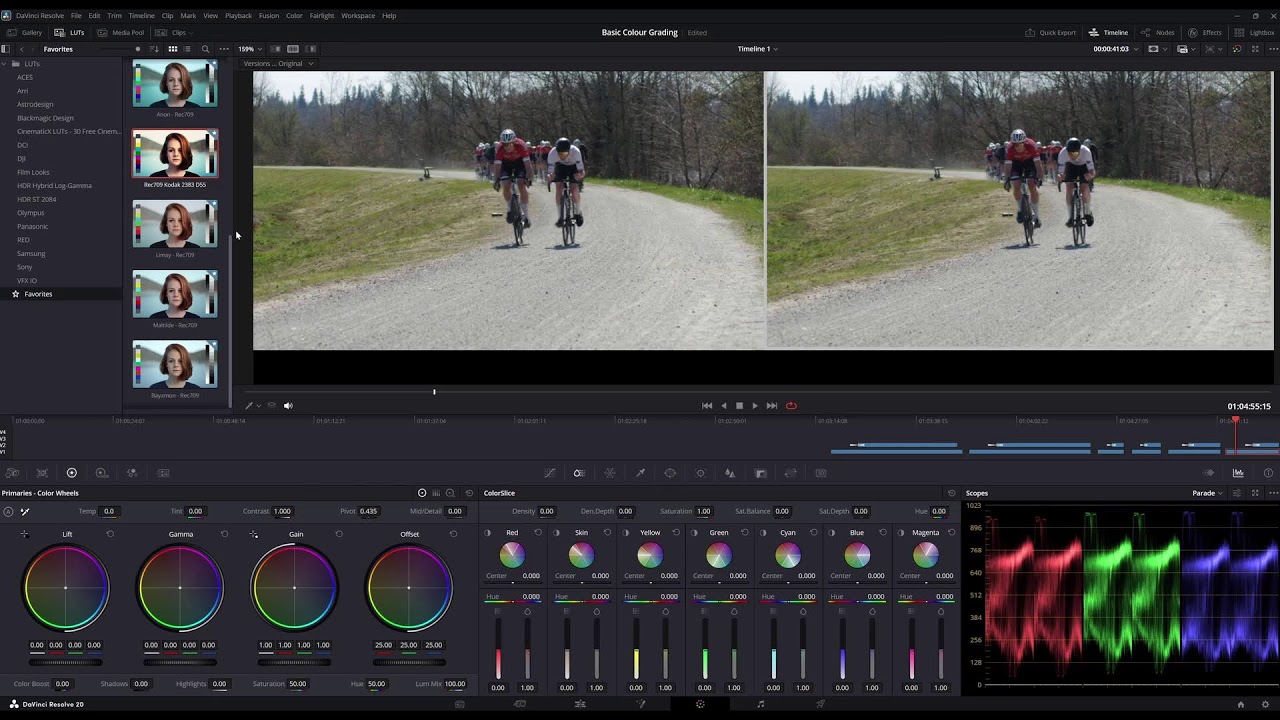Jump to the previous clip
1280x720 pixels.
[x=707, y=406]
